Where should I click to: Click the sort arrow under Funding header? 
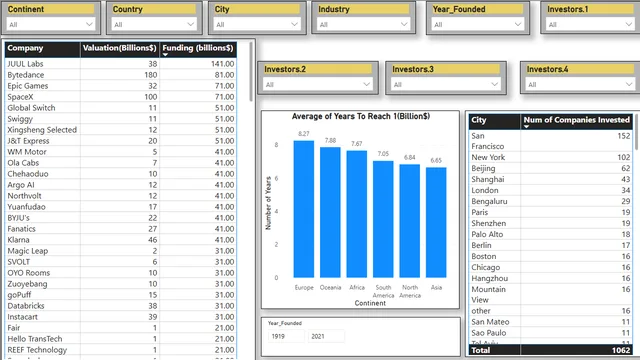[165, 55]
